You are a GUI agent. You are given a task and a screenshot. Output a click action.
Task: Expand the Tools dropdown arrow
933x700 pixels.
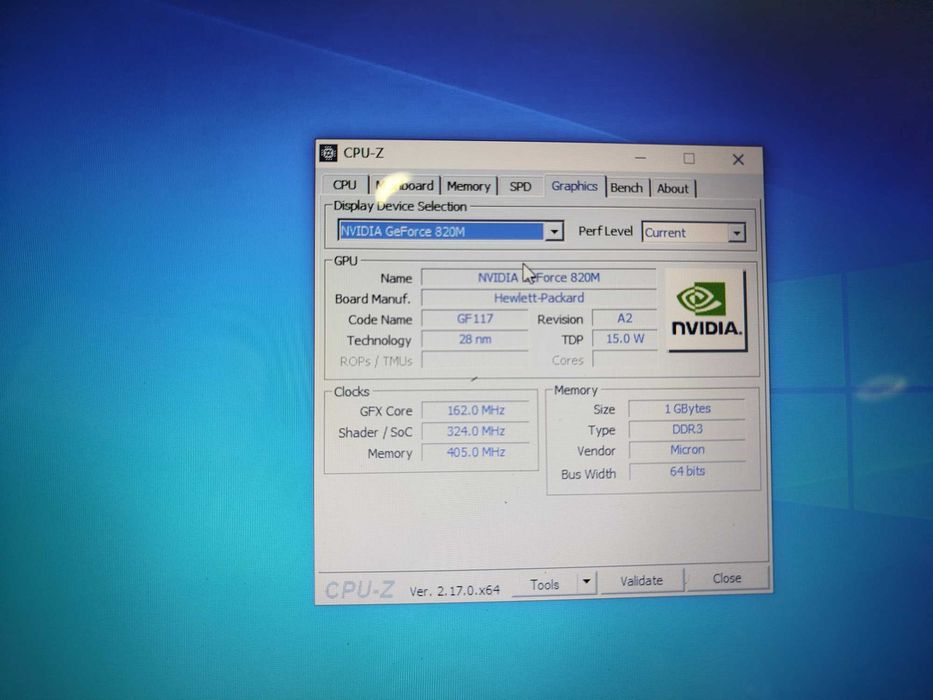[x=586, y=582]
